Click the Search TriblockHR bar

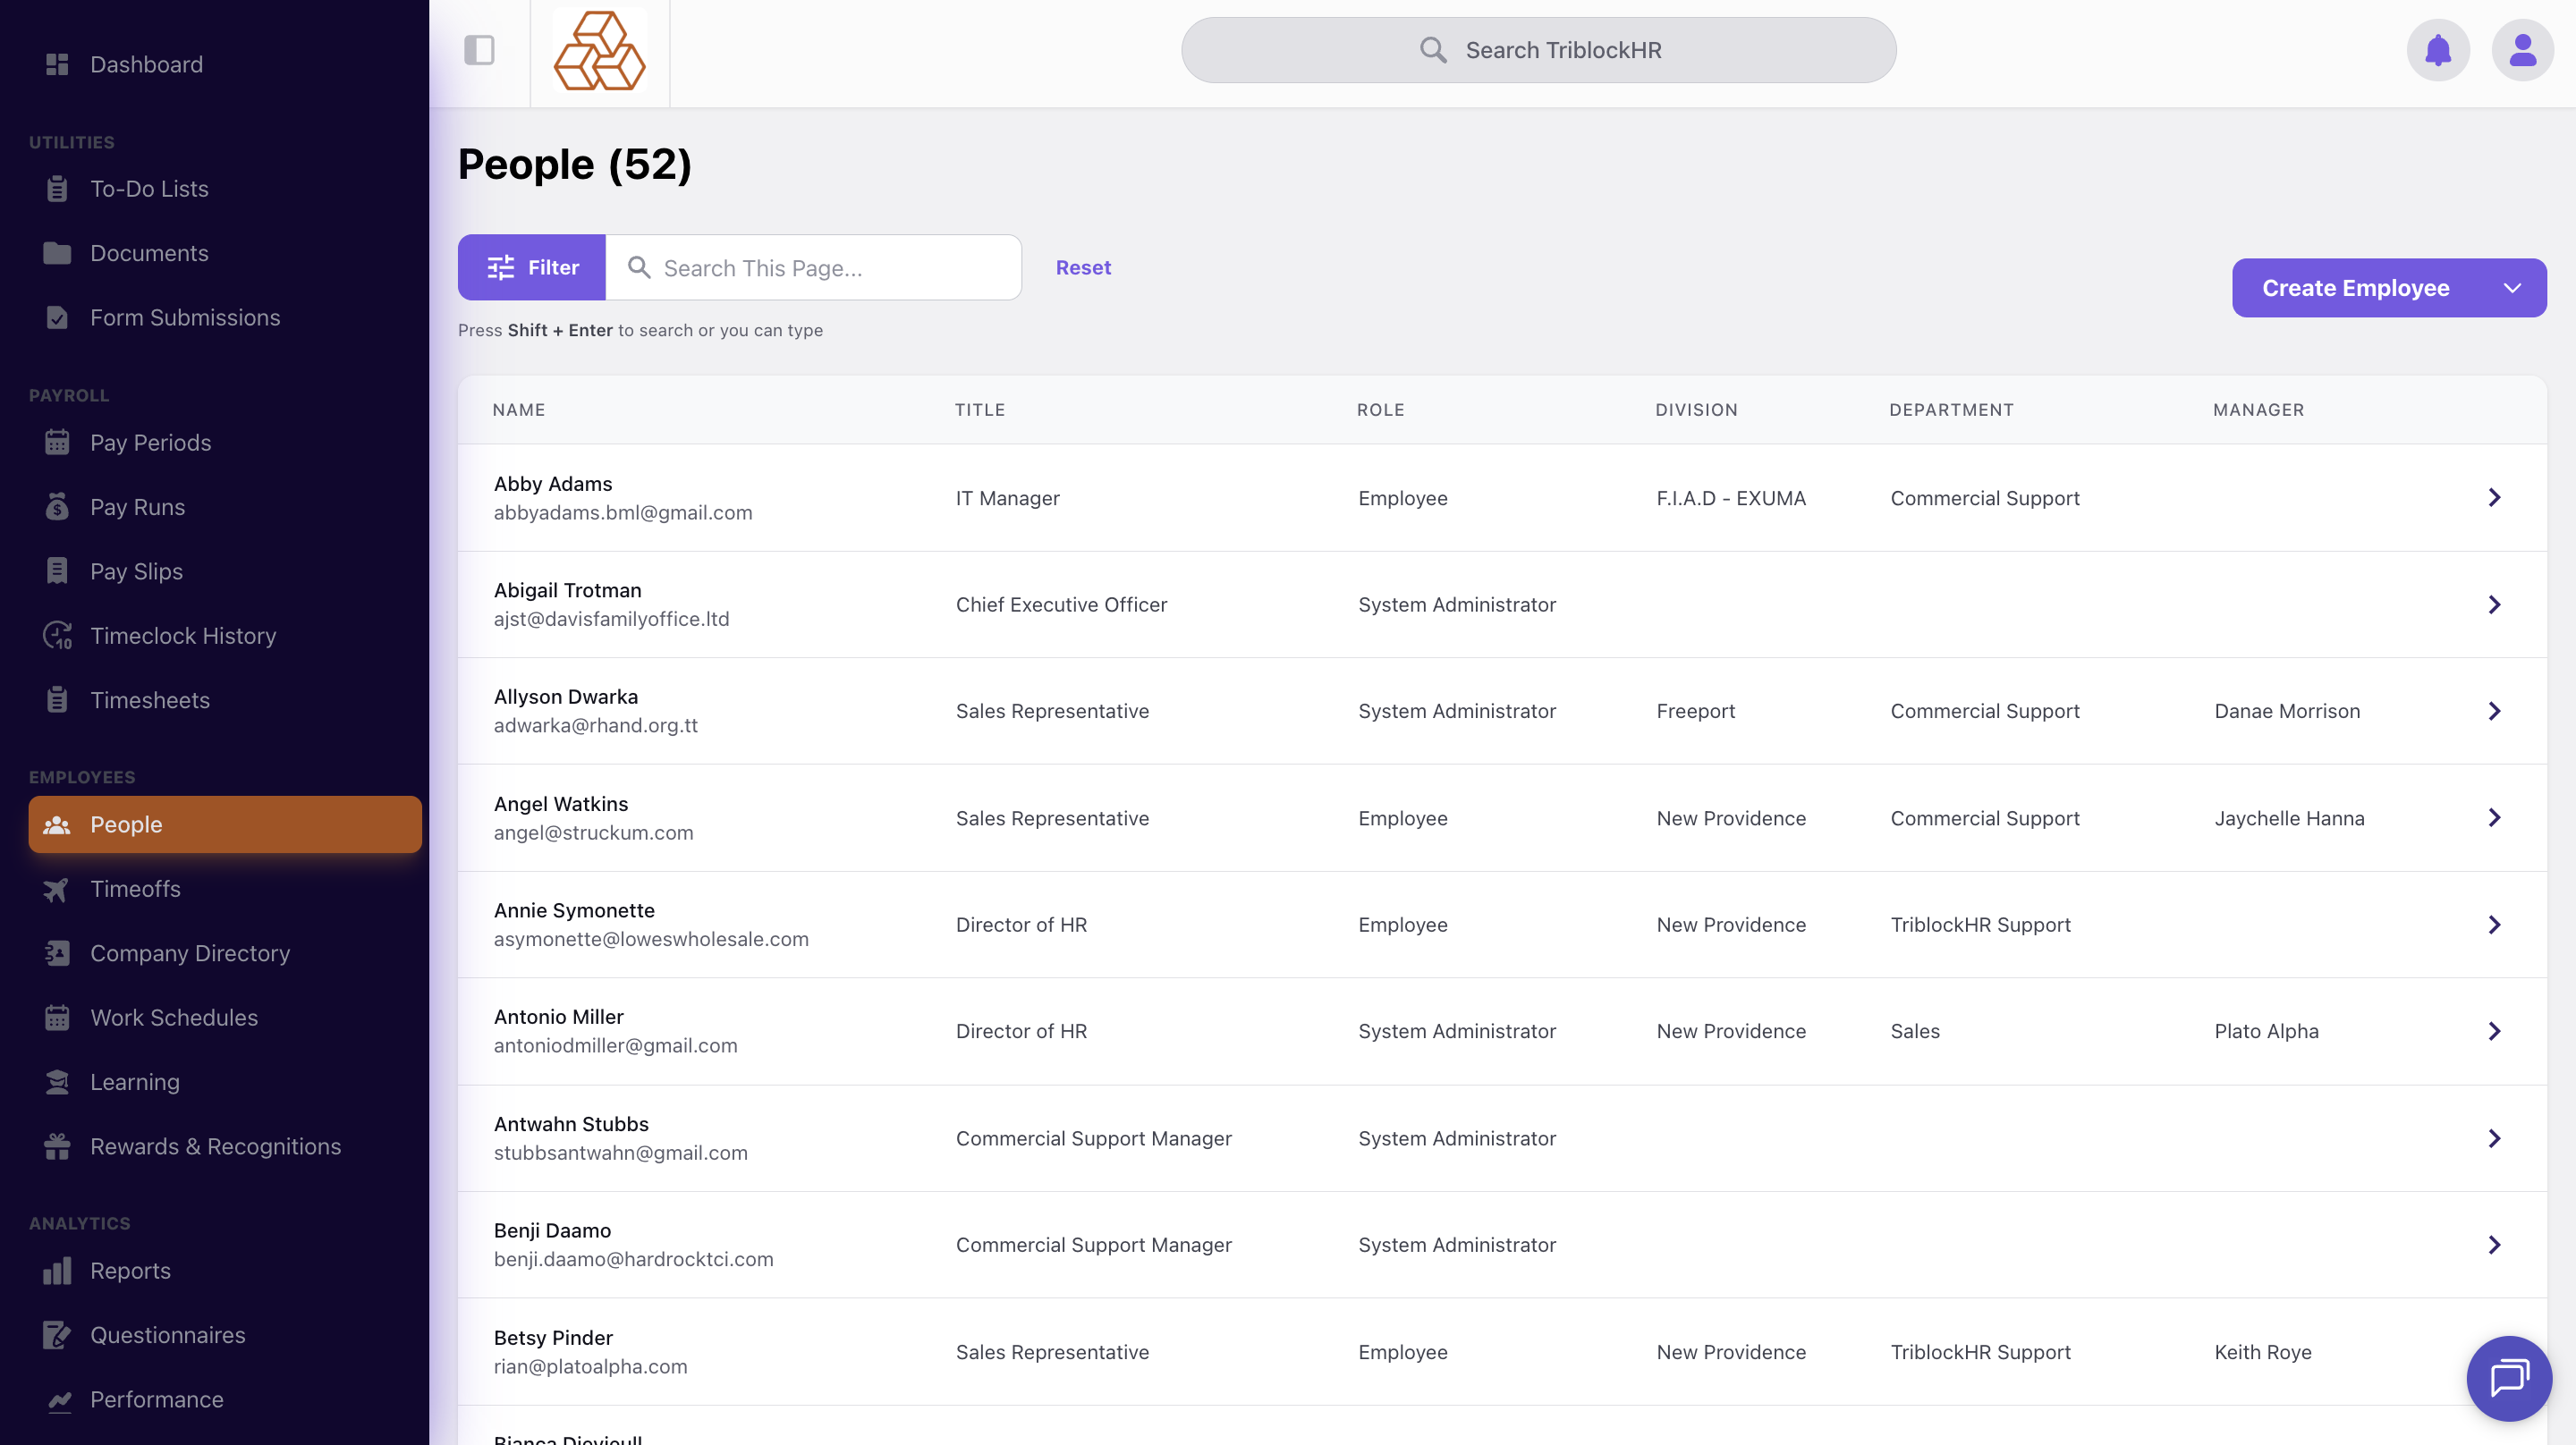click(x=1538, y=50)
